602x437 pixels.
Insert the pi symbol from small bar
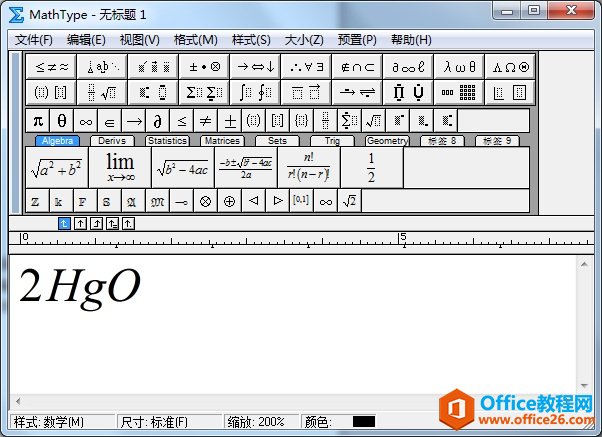[x=38, y=121]
